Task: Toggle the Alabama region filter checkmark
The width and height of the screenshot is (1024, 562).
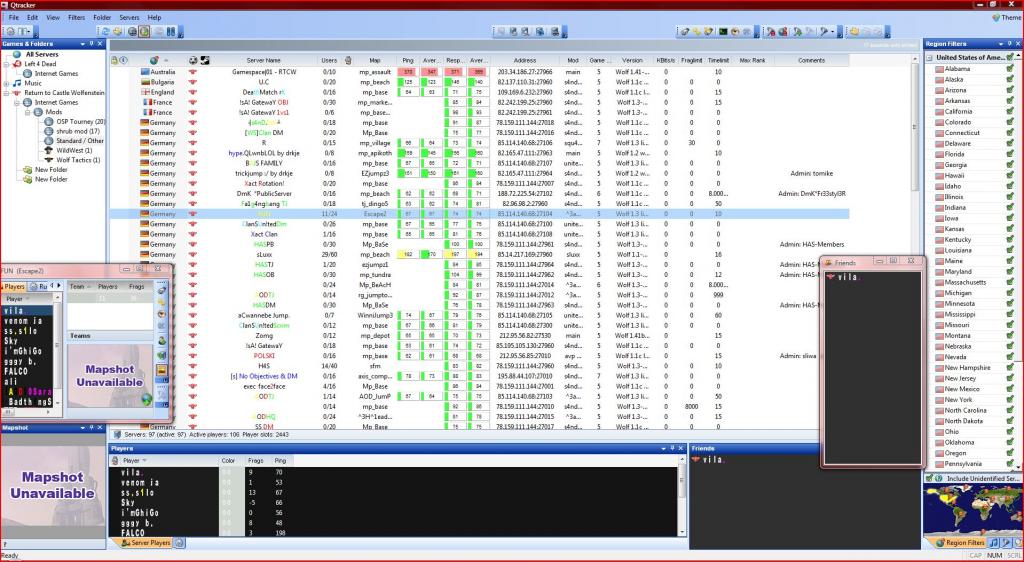Action: tap(1010, 69)
